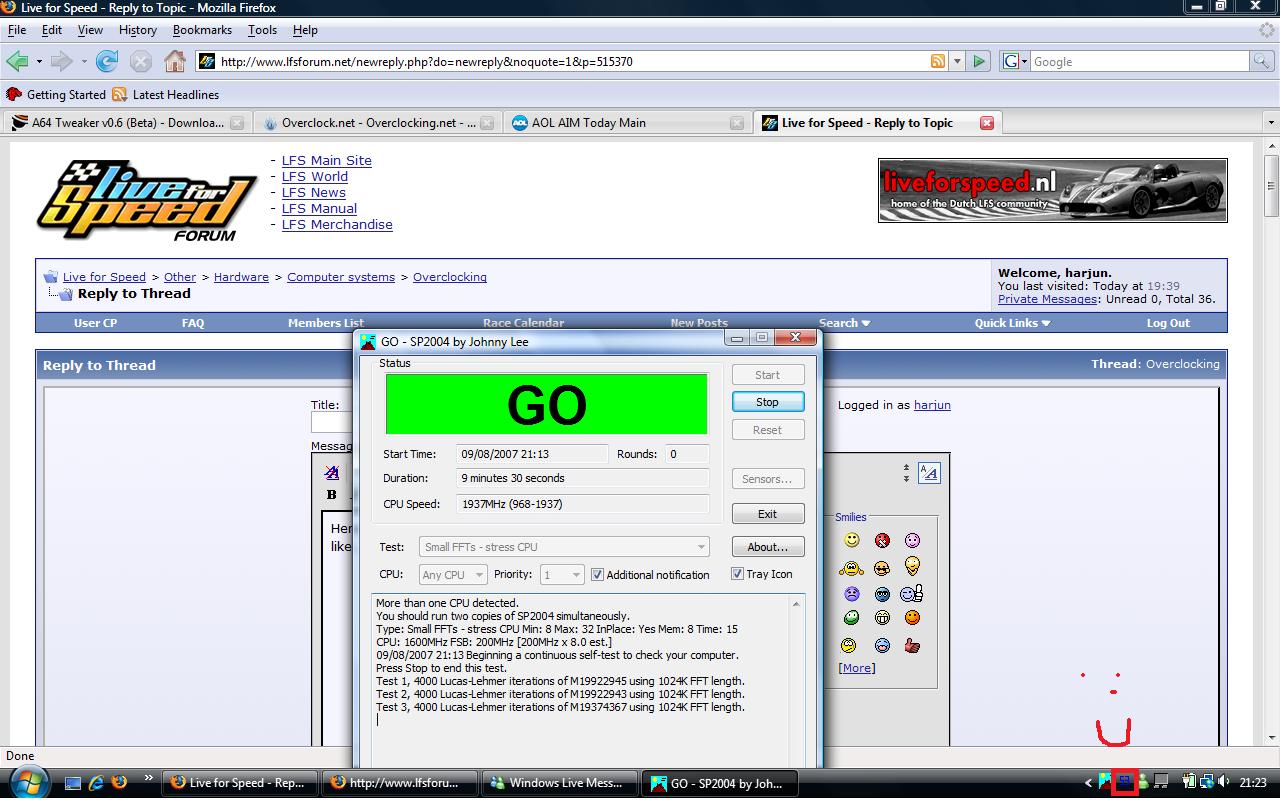
Task: Open the list all tabs dropdown
Action: (1271, 123)
